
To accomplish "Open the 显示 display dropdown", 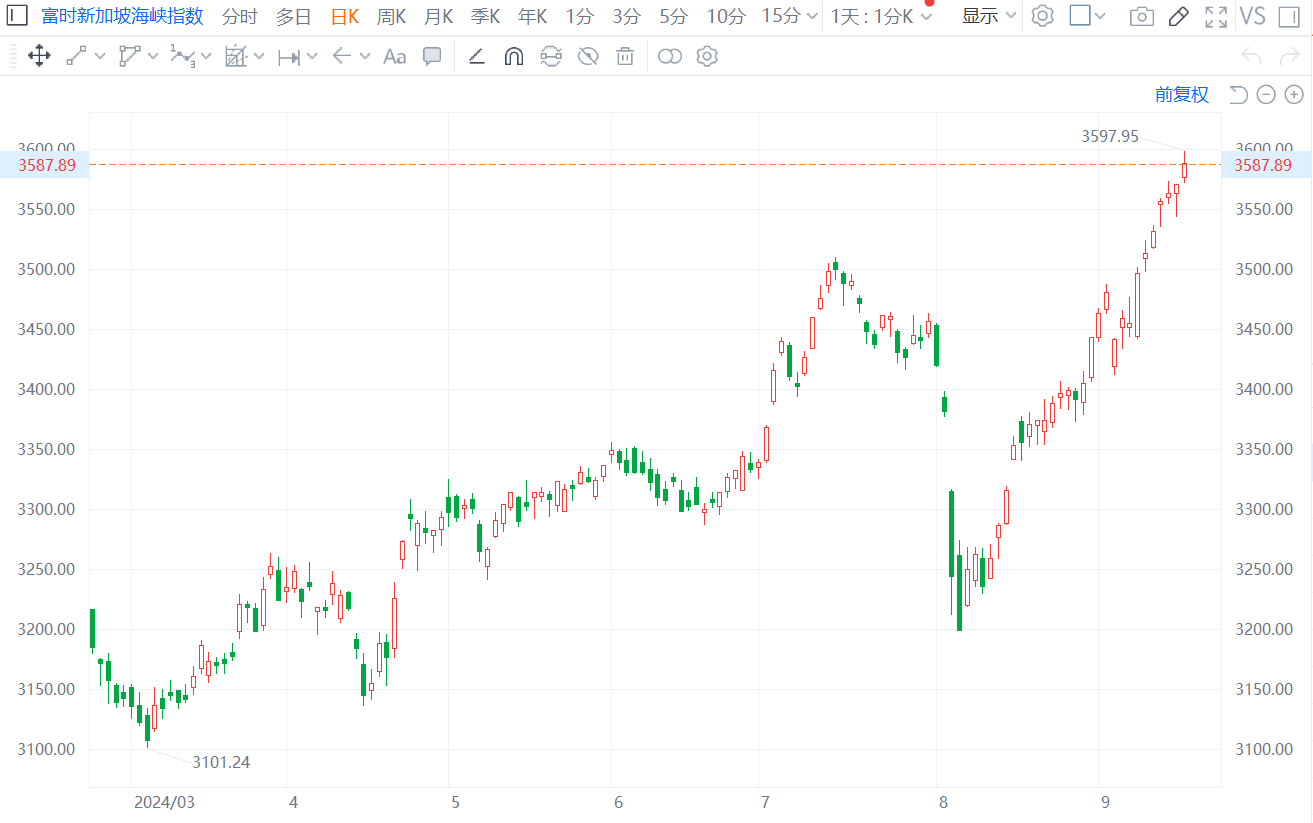I will point(990,16).
